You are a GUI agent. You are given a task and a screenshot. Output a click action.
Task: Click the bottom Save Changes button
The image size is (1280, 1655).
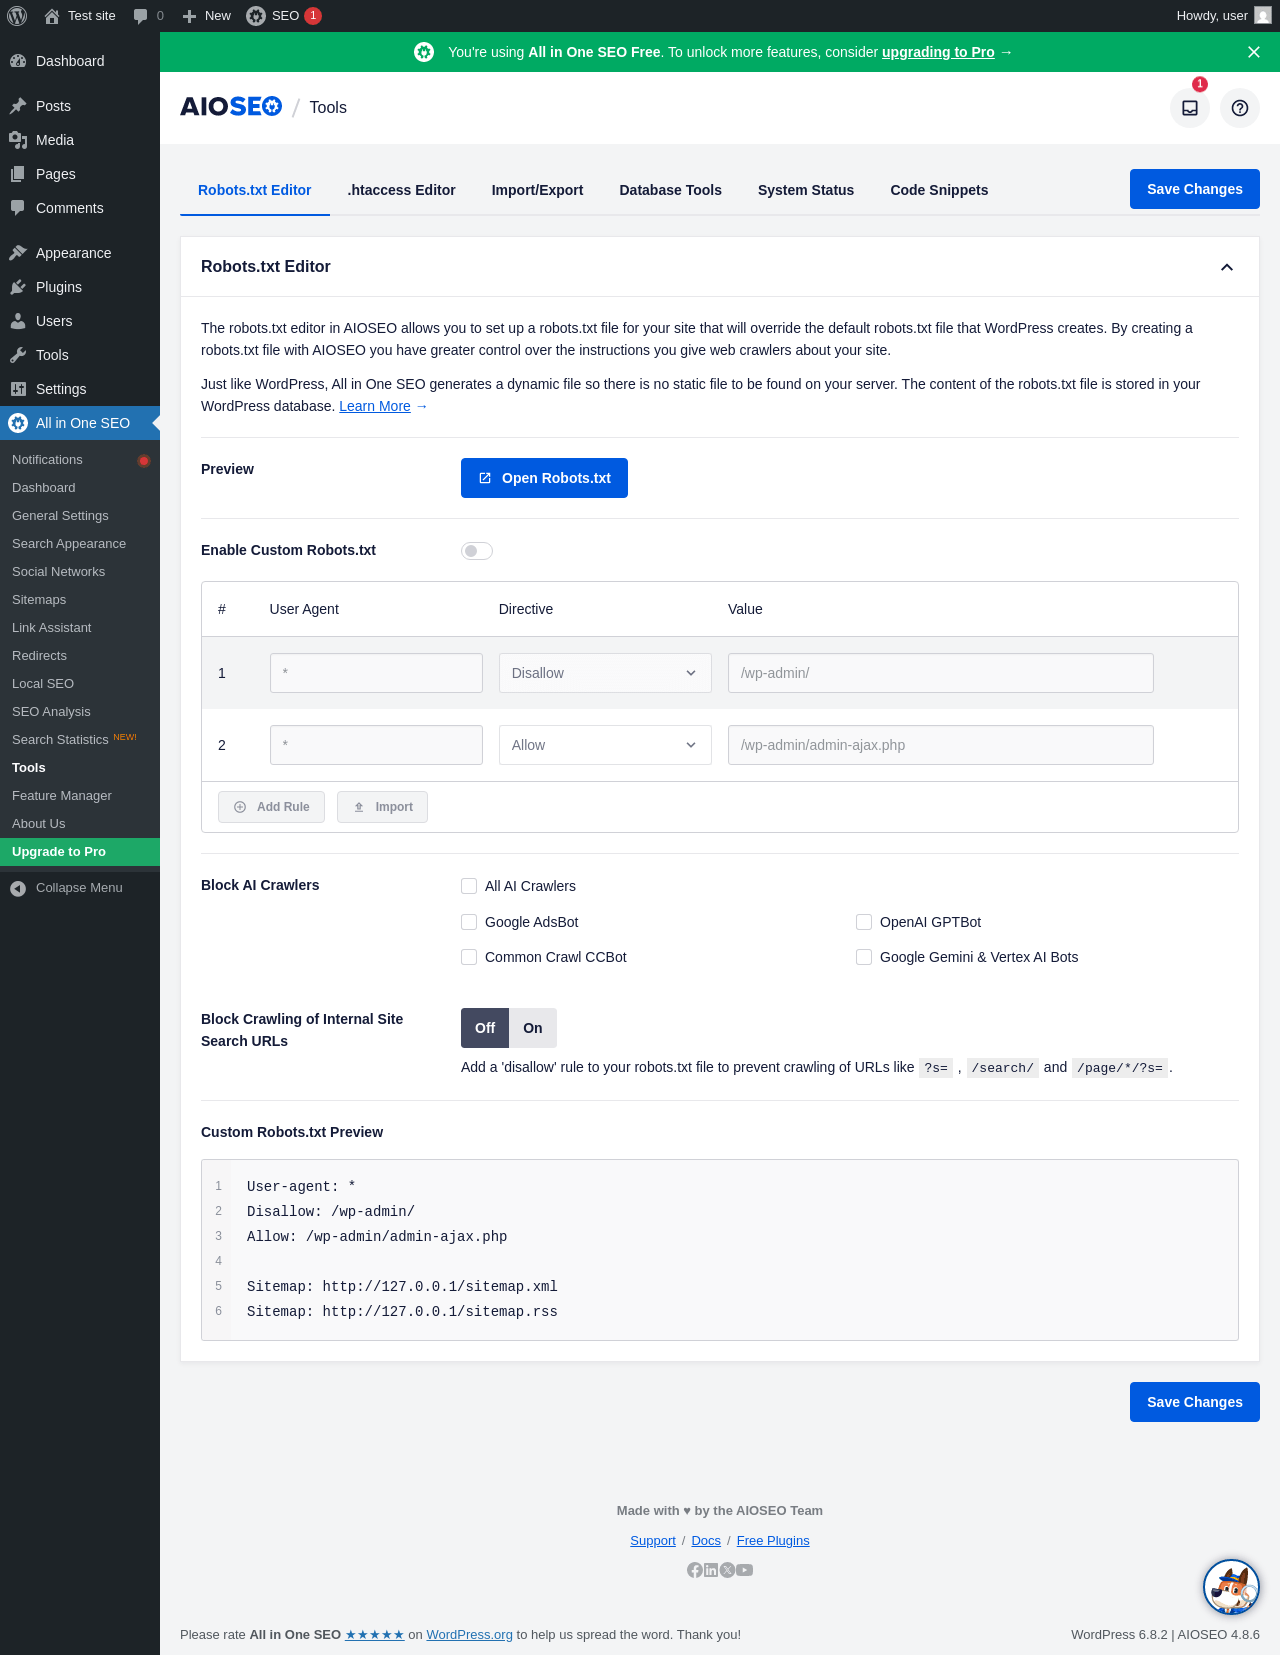pyautogui.click(x=1195, y=1402)
